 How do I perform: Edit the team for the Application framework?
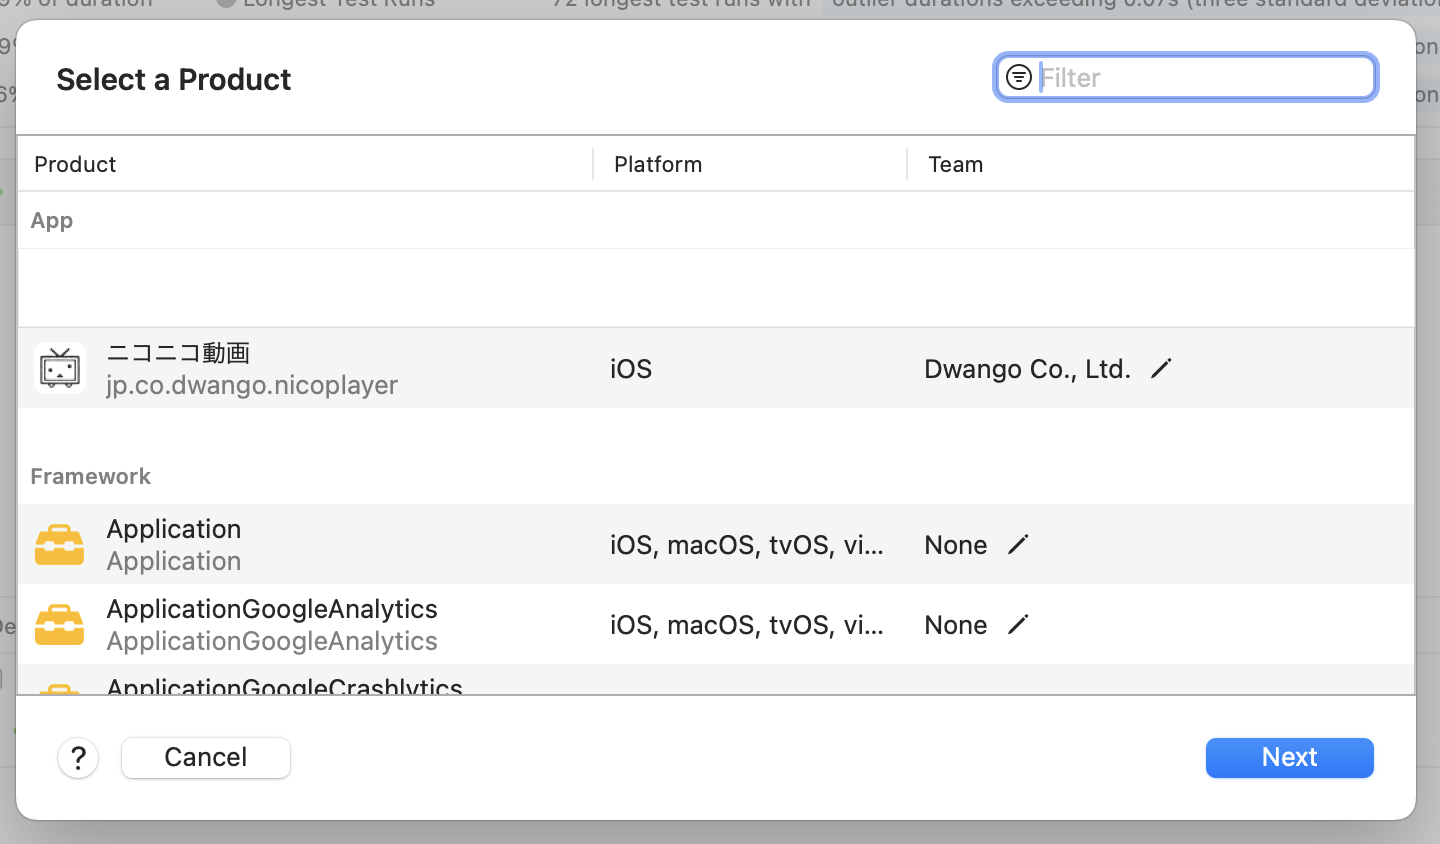1018,545
